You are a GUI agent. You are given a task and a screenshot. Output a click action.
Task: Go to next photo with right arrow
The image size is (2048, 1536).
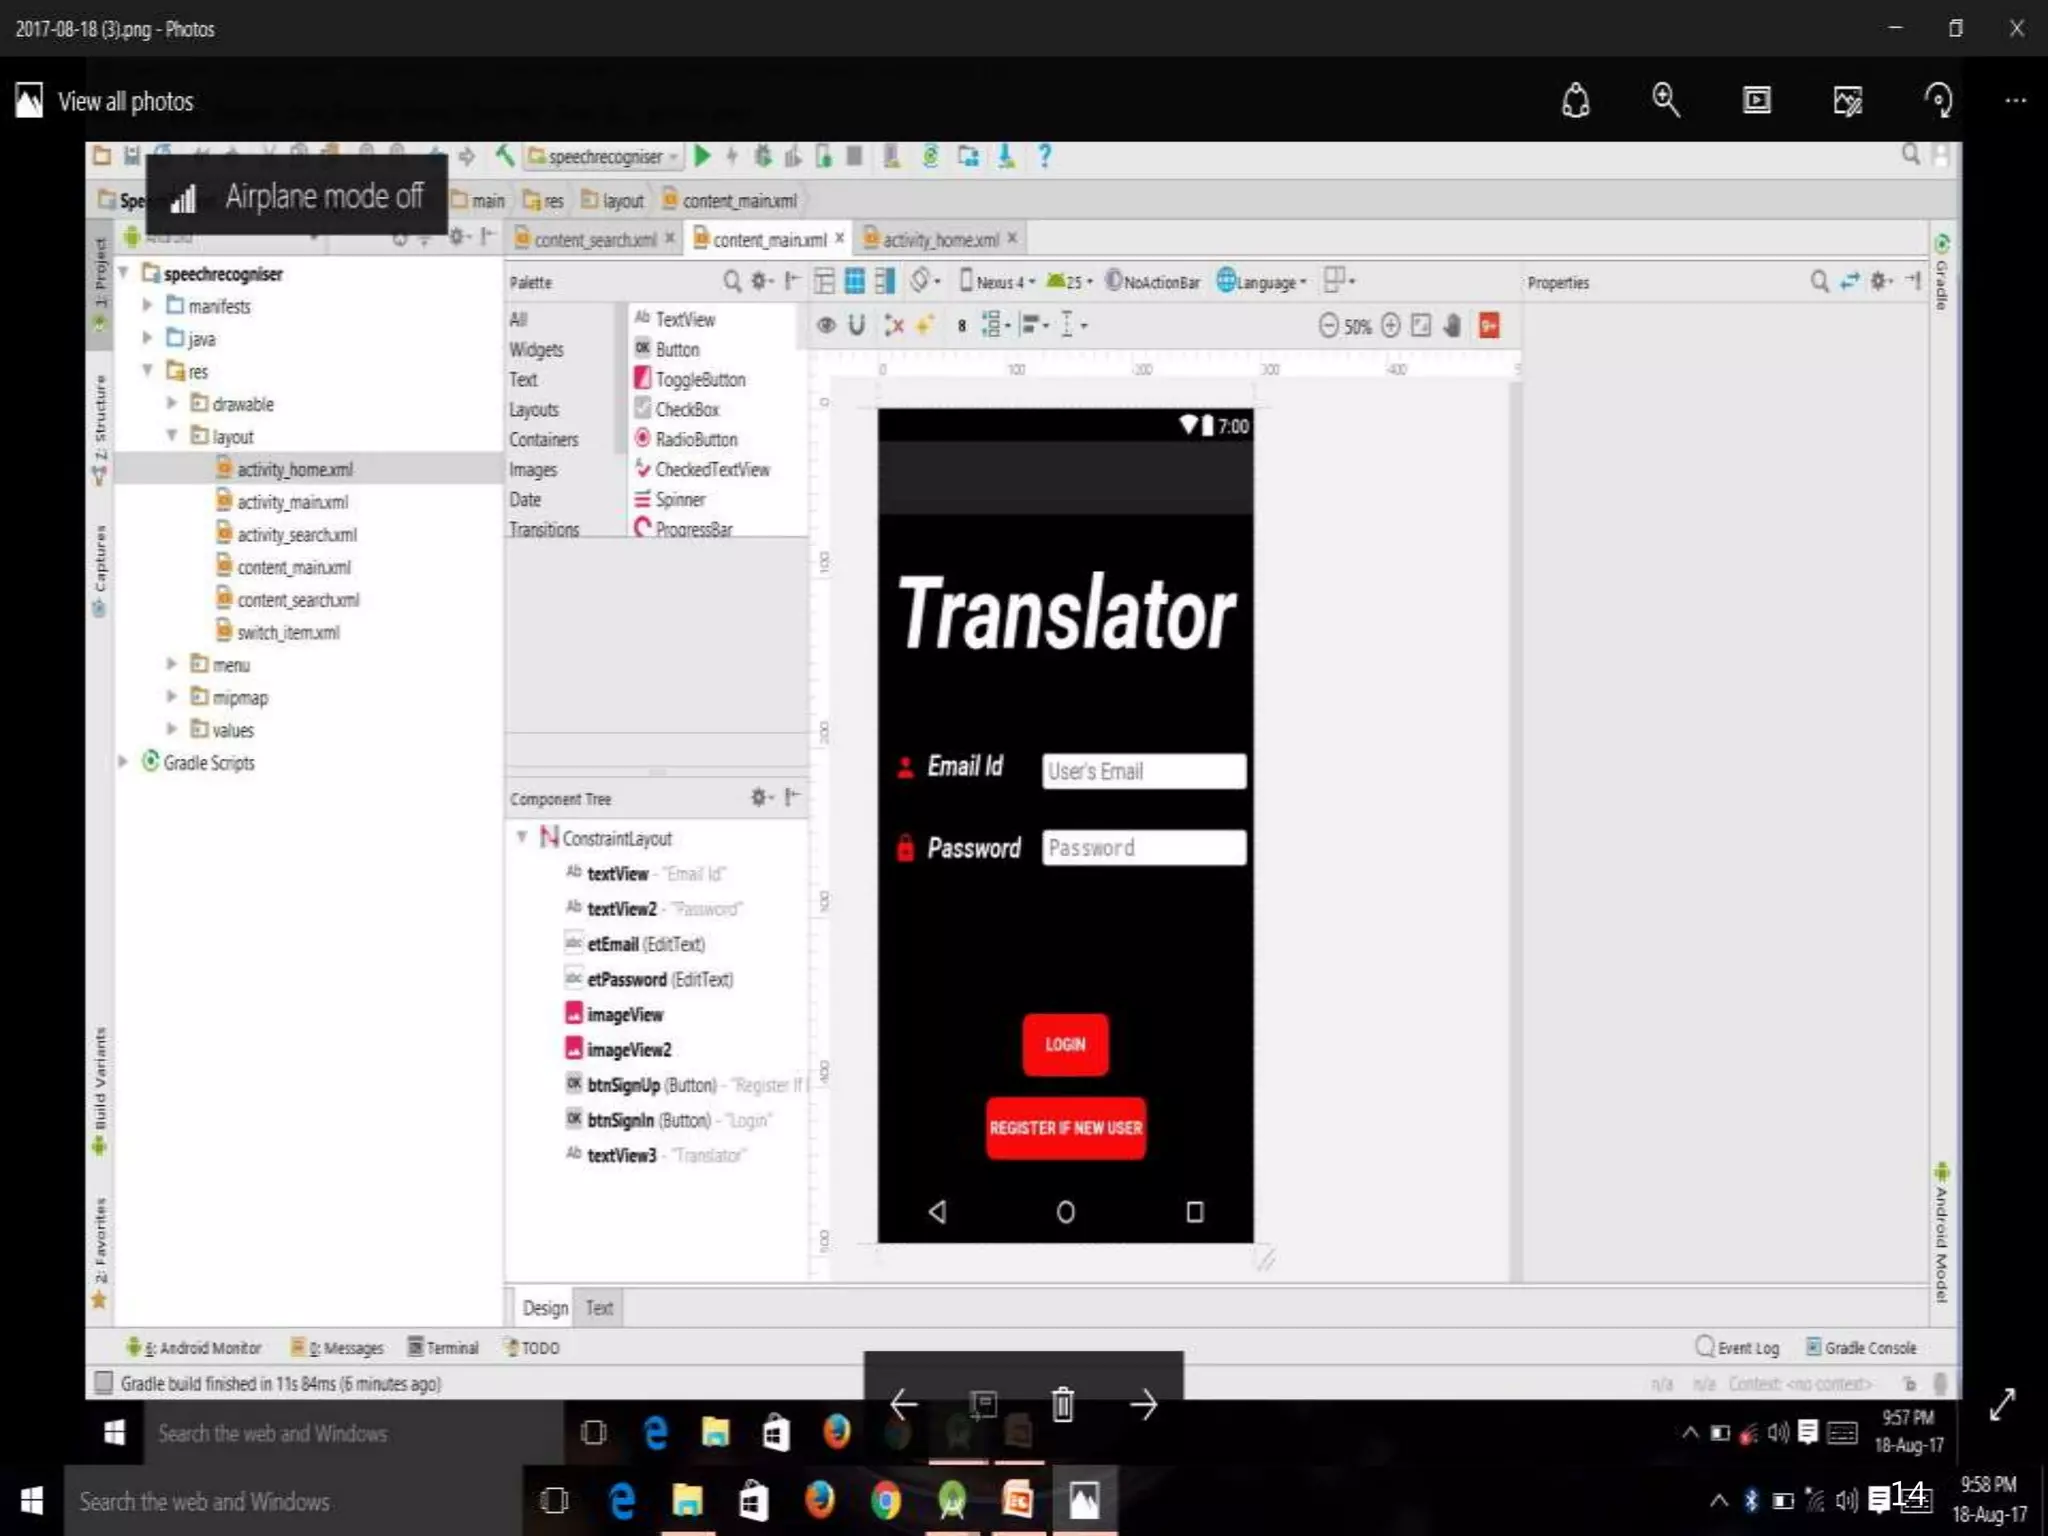(1143, 1405)
